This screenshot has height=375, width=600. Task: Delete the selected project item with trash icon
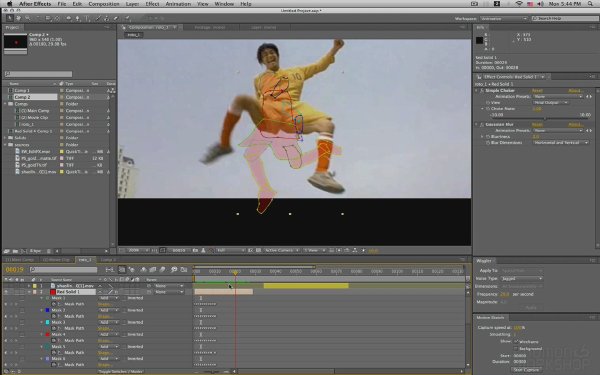[49, 251]
